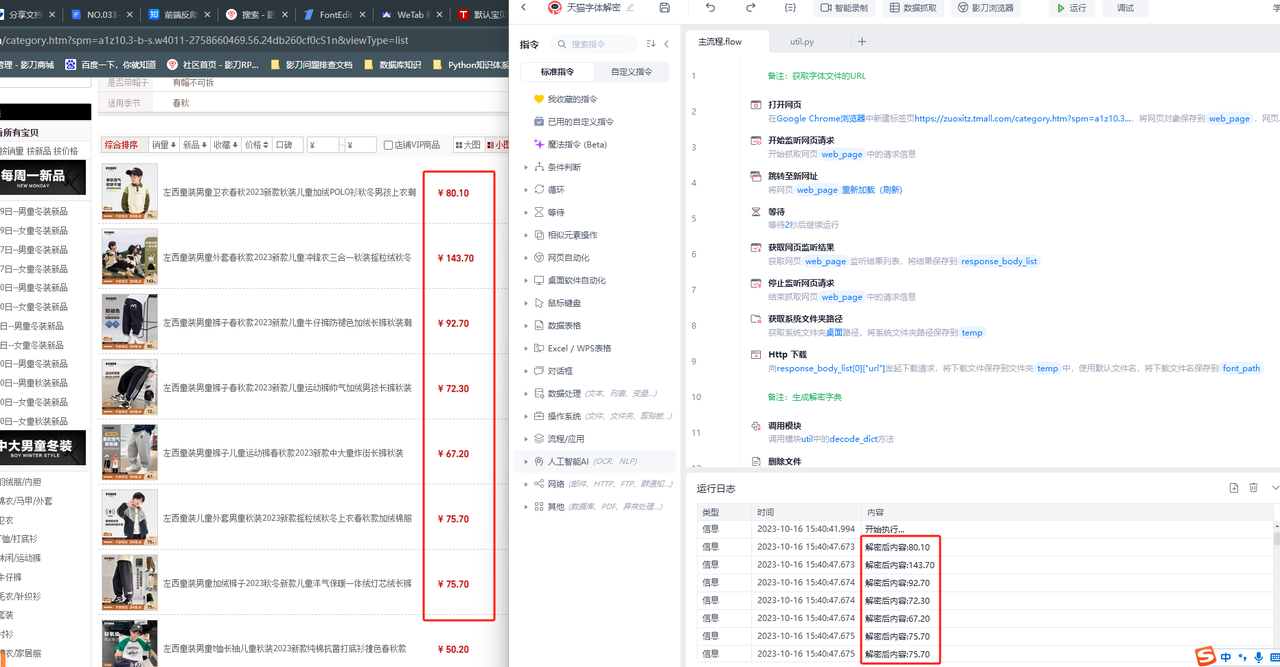Select the 大图 view toggle

(x=467, y=145)
